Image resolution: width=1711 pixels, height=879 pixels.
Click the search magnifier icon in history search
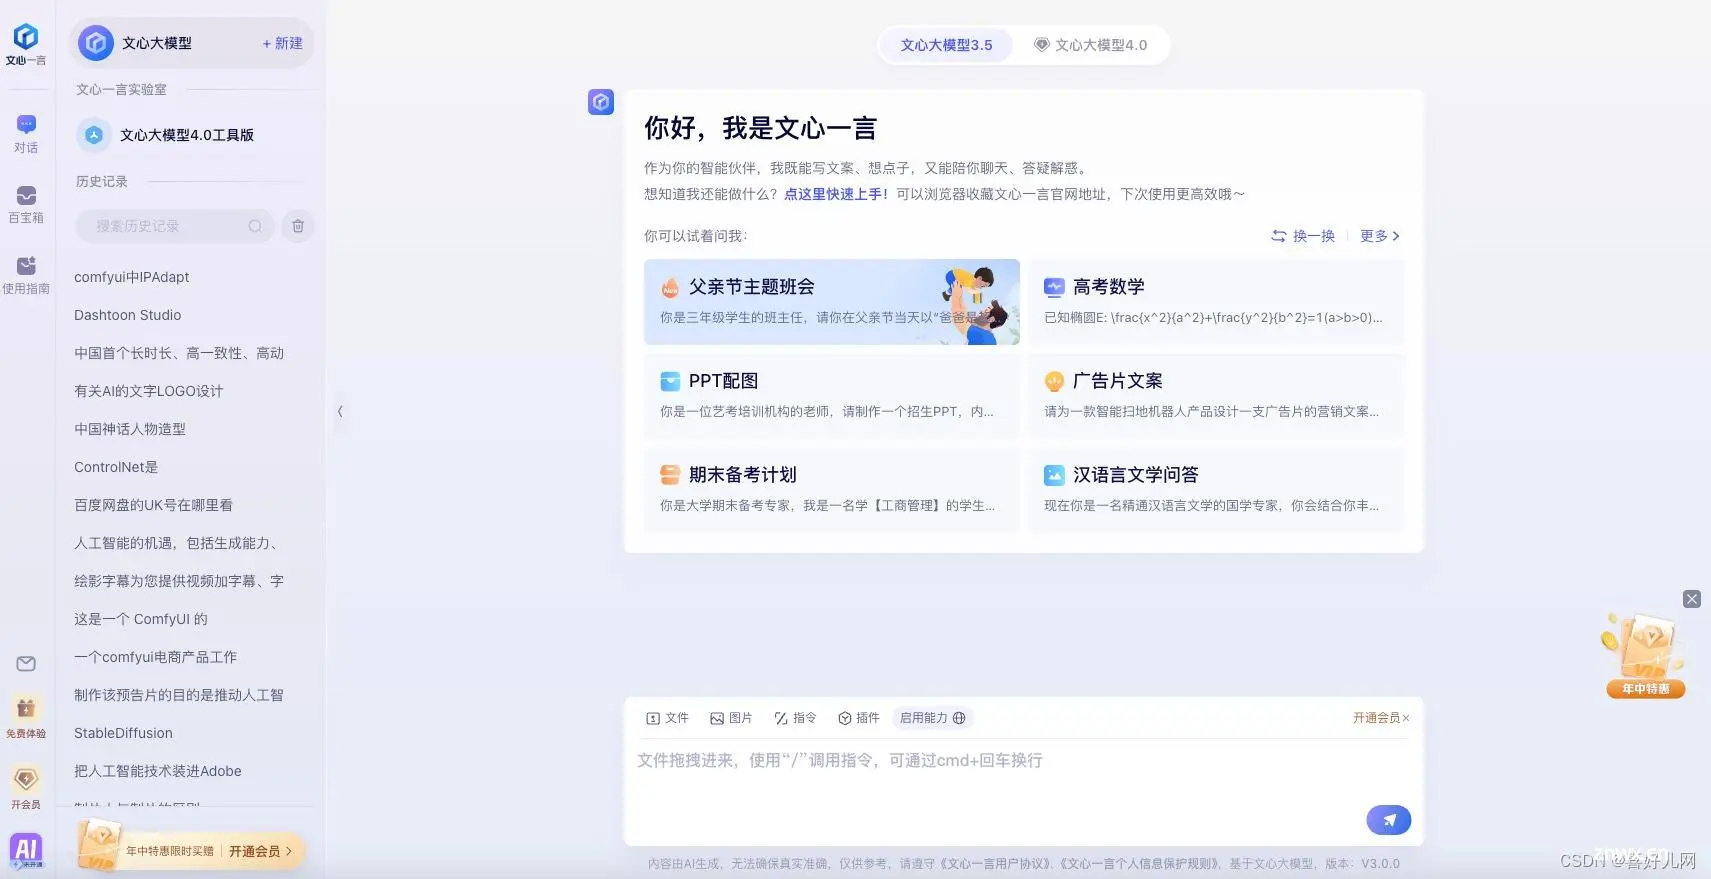(x=255, y=226)
